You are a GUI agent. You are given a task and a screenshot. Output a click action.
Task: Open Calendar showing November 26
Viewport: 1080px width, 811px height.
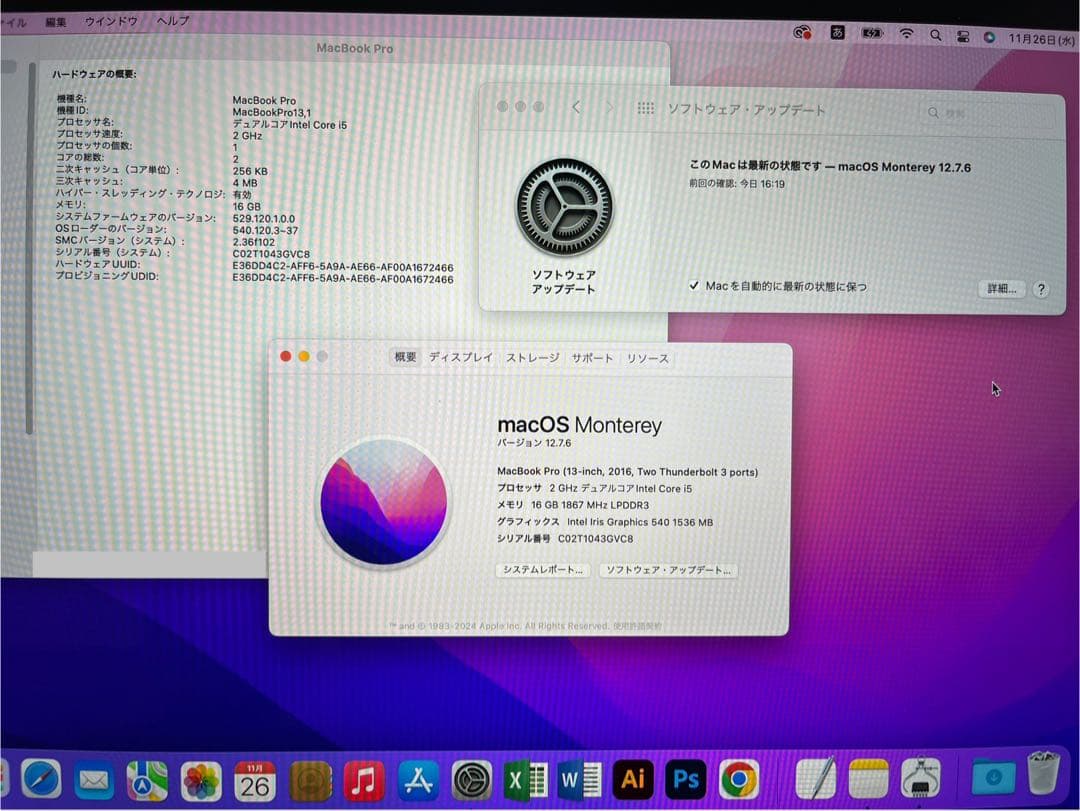[252, 780]
